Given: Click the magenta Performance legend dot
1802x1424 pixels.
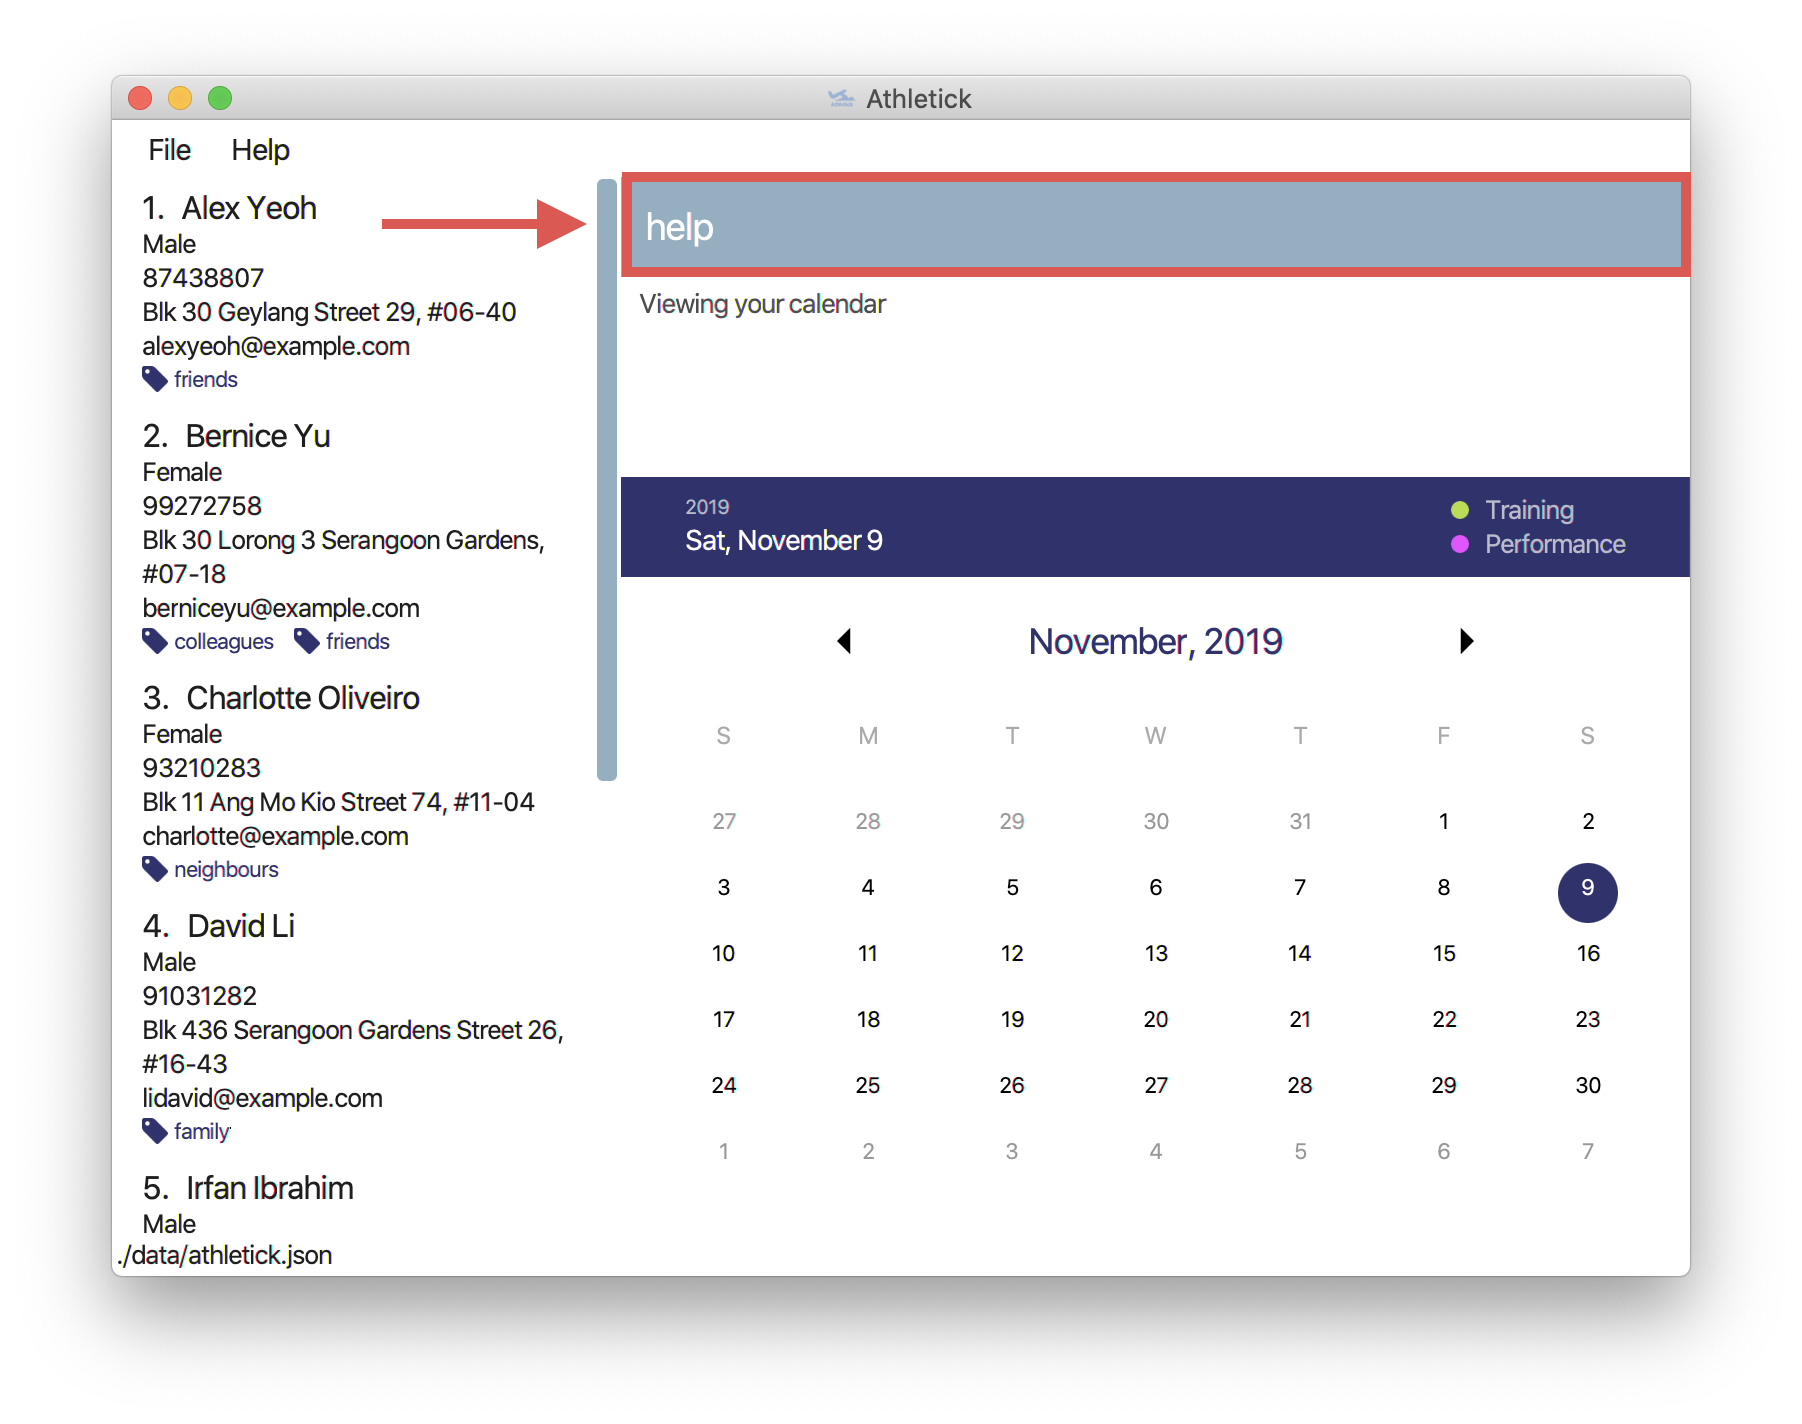Looking at the screenshot, I should 1460,544.
